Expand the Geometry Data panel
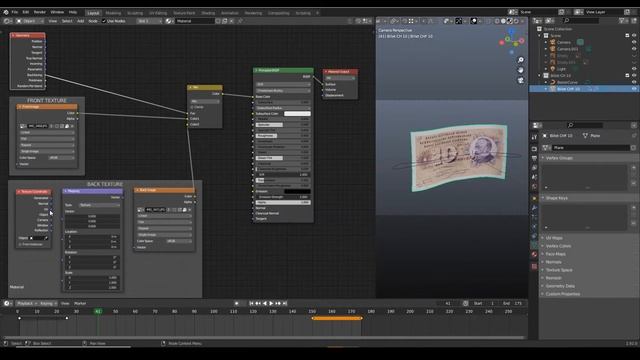The width and height of the screenshot is (640, 360). tap(560, 286)
